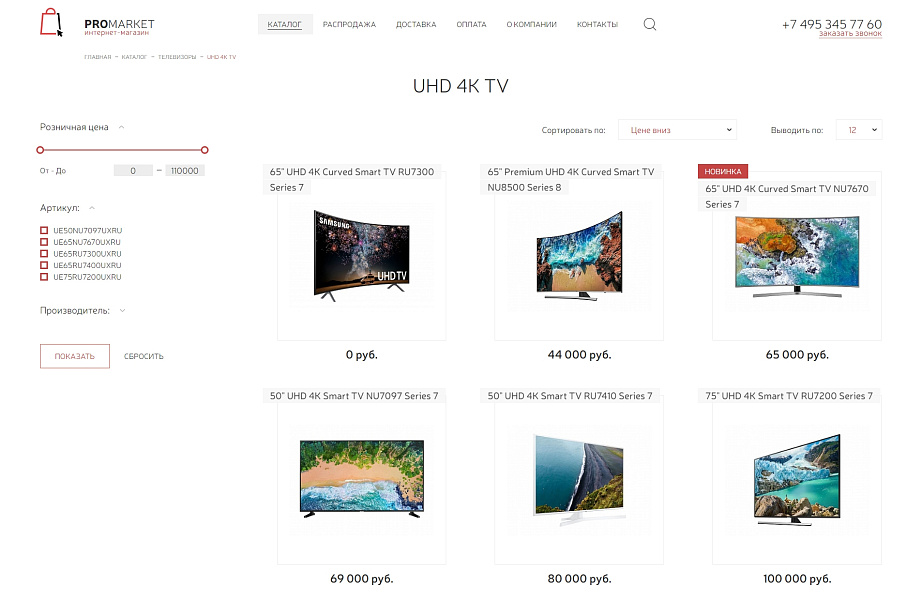This screenshot has width=922, height=600.
Task: Open the Выводить по items-per-page dropdown
Action: pyautogui.click(x=858, y=130)
